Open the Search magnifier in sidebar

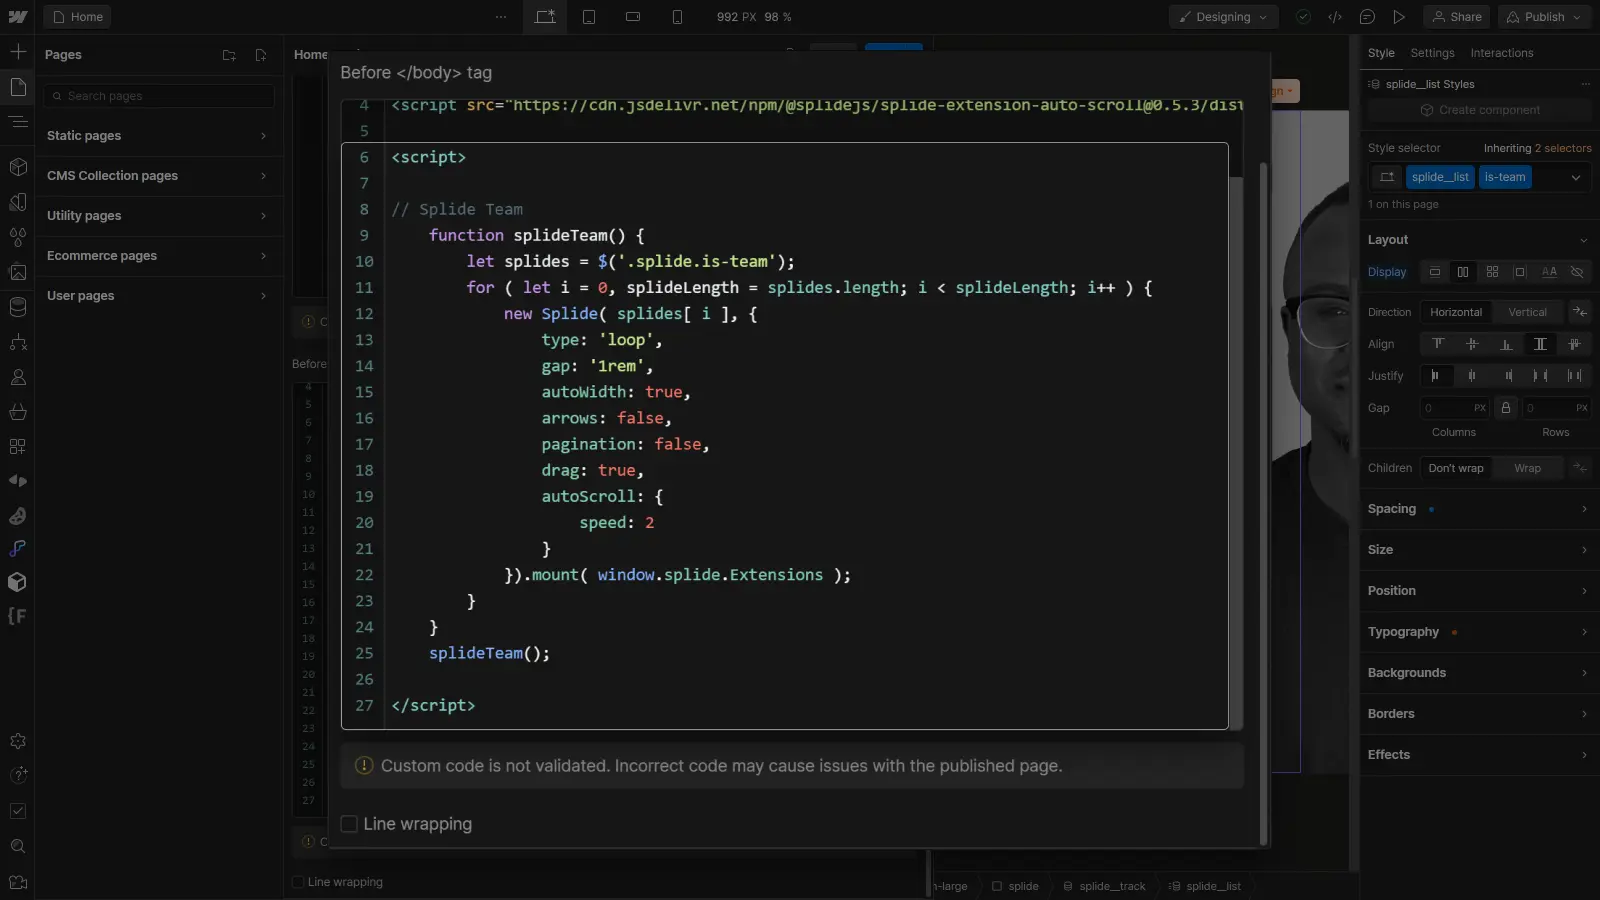point(18,846)
